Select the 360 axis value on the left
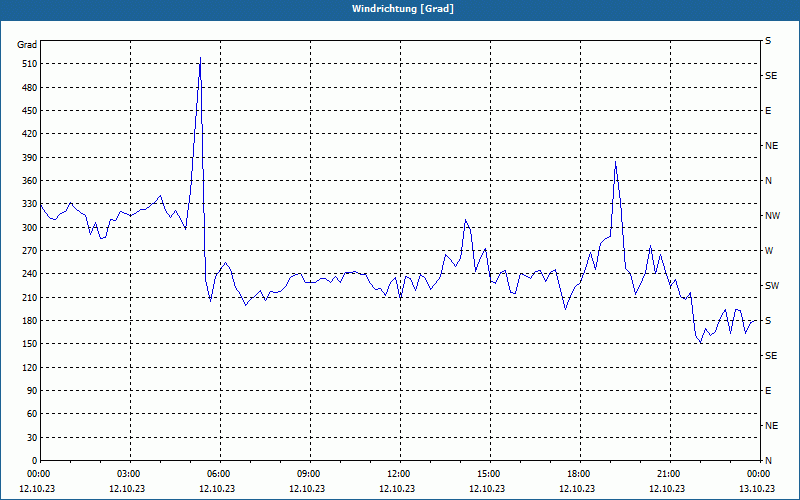This screenshot has width=800, height=500. coord(29,181)
